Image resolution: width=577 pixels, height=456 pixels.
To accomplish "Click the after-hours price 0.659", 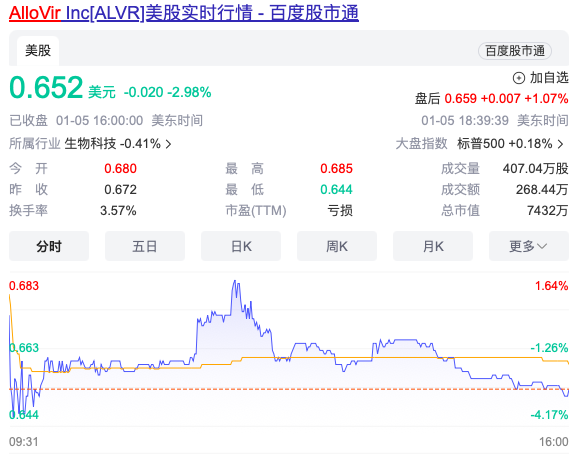I will click(460, 98).
